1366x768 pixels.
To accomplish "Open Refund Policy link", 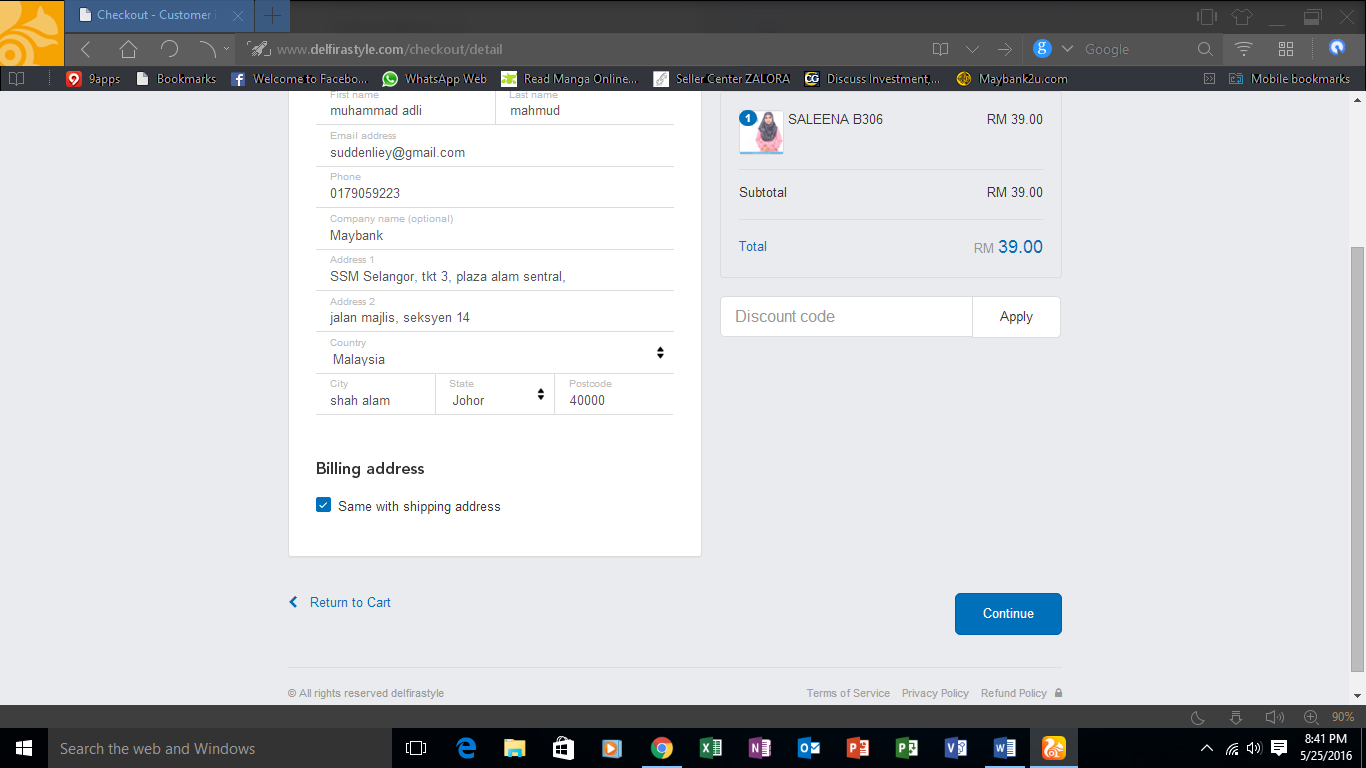I will click(1014, 693).
